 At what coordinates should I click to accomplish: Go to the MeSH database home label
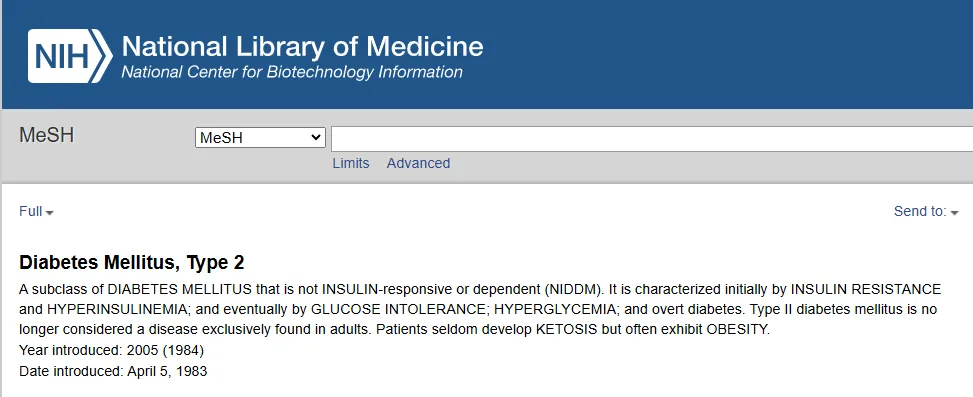point(47,135)
